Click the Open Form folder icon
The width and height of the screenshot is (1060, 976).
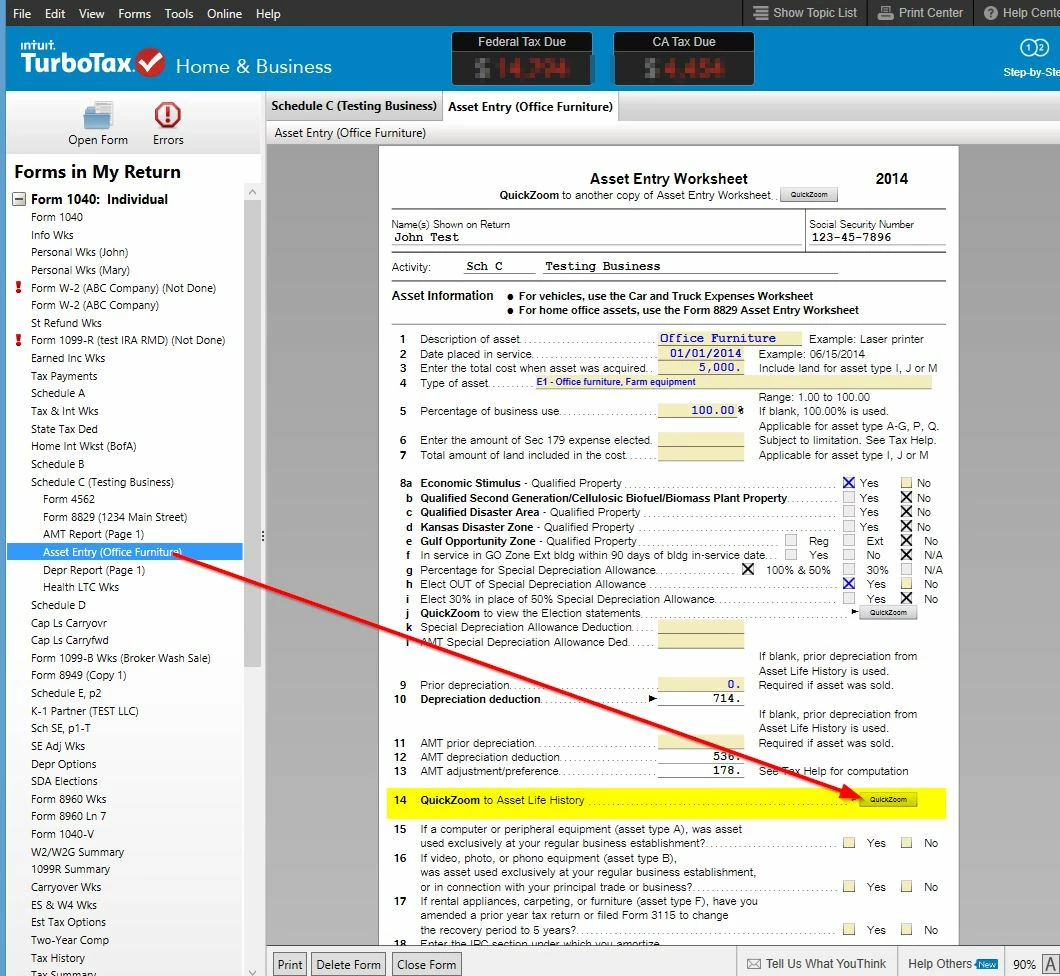tap(98, 115)
